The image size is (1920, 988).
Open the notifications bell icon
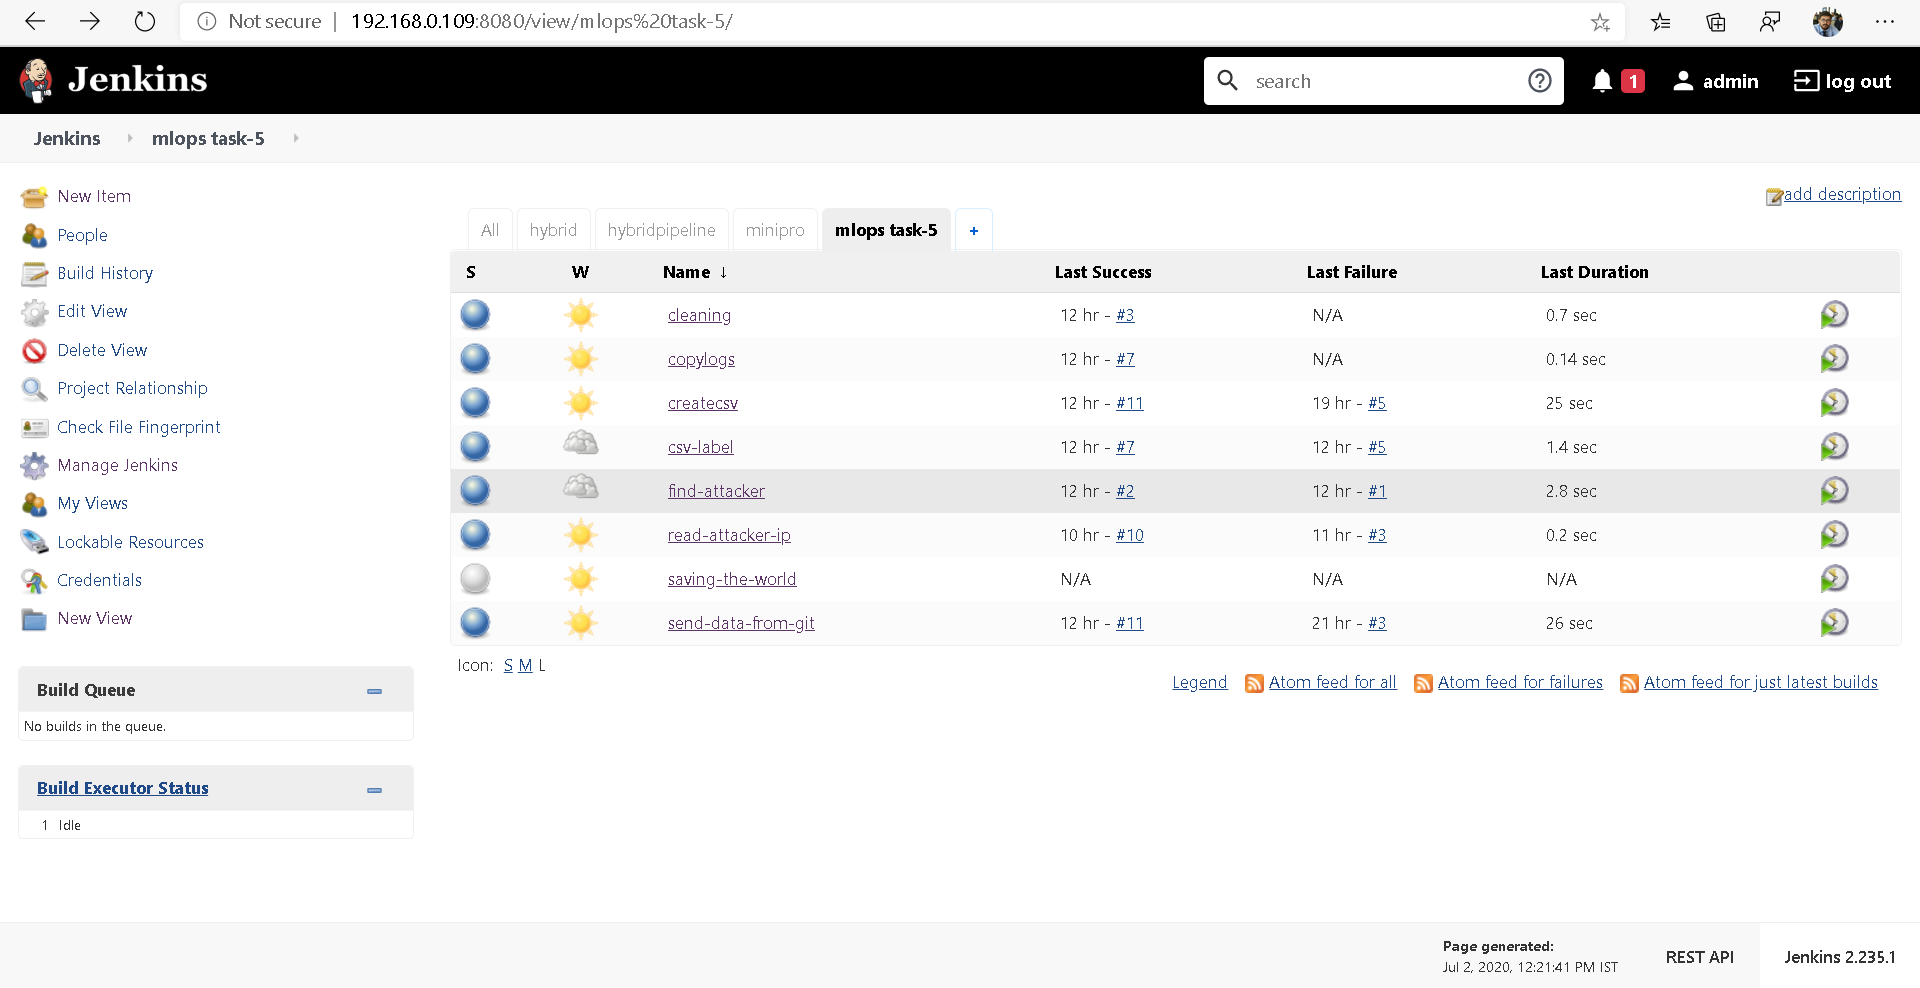1602,81
